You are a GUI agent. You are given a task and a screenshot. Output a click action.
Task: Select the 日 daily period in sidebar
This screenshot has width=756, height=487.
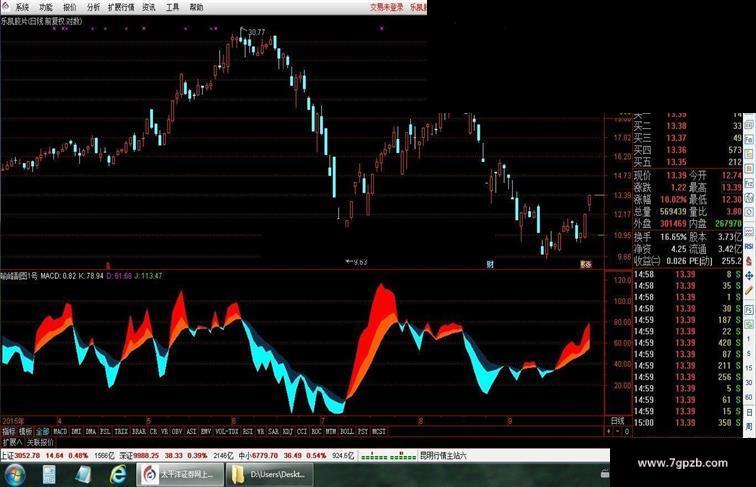(749, 412)
